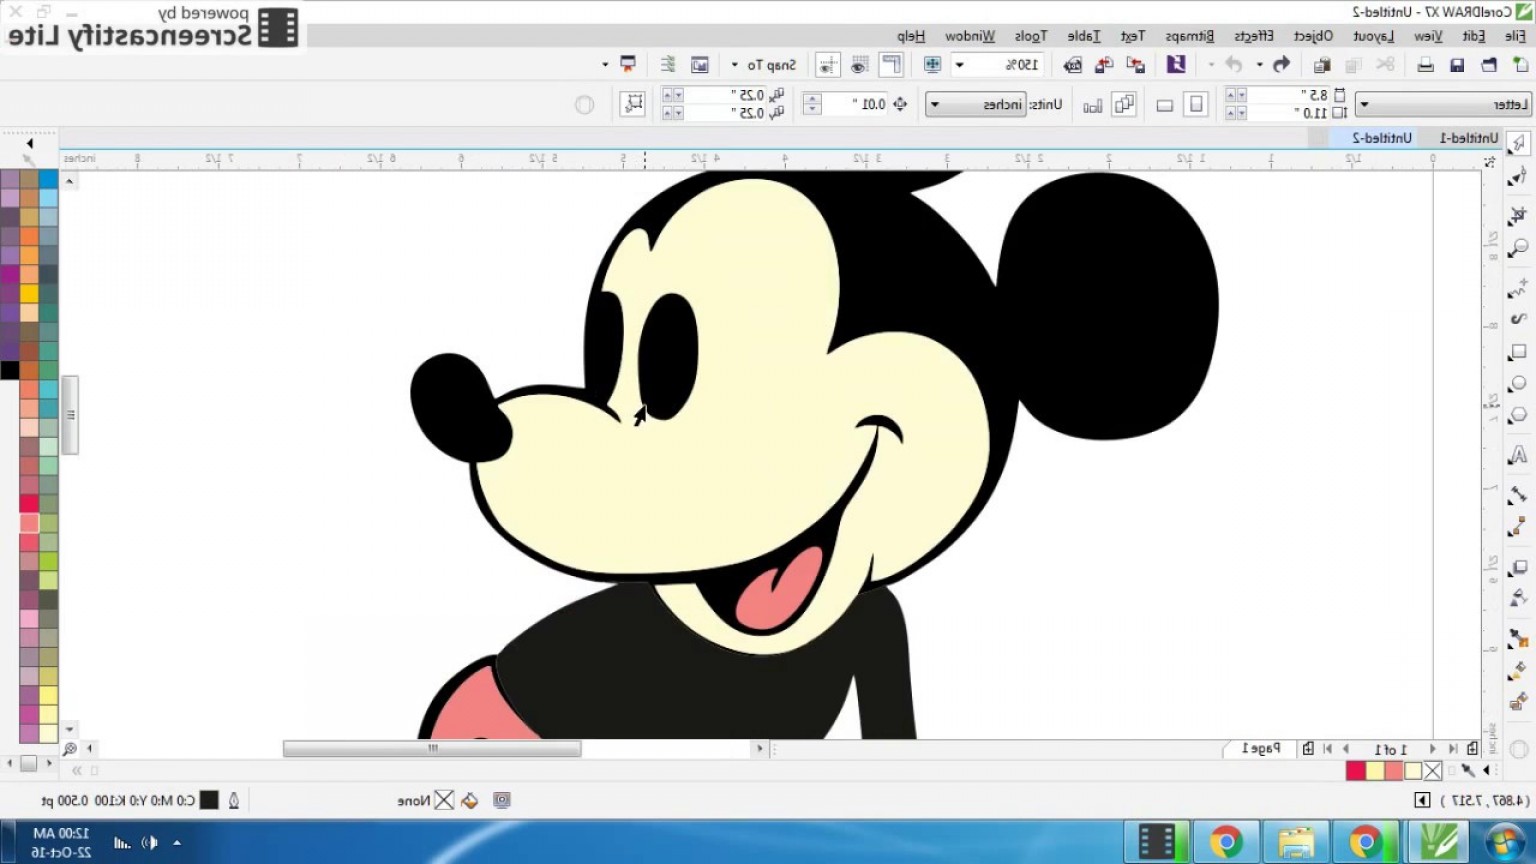Click the Print icon
Image resolution: width=1536 pixels, height=864 pixels.
(1425, 65)
